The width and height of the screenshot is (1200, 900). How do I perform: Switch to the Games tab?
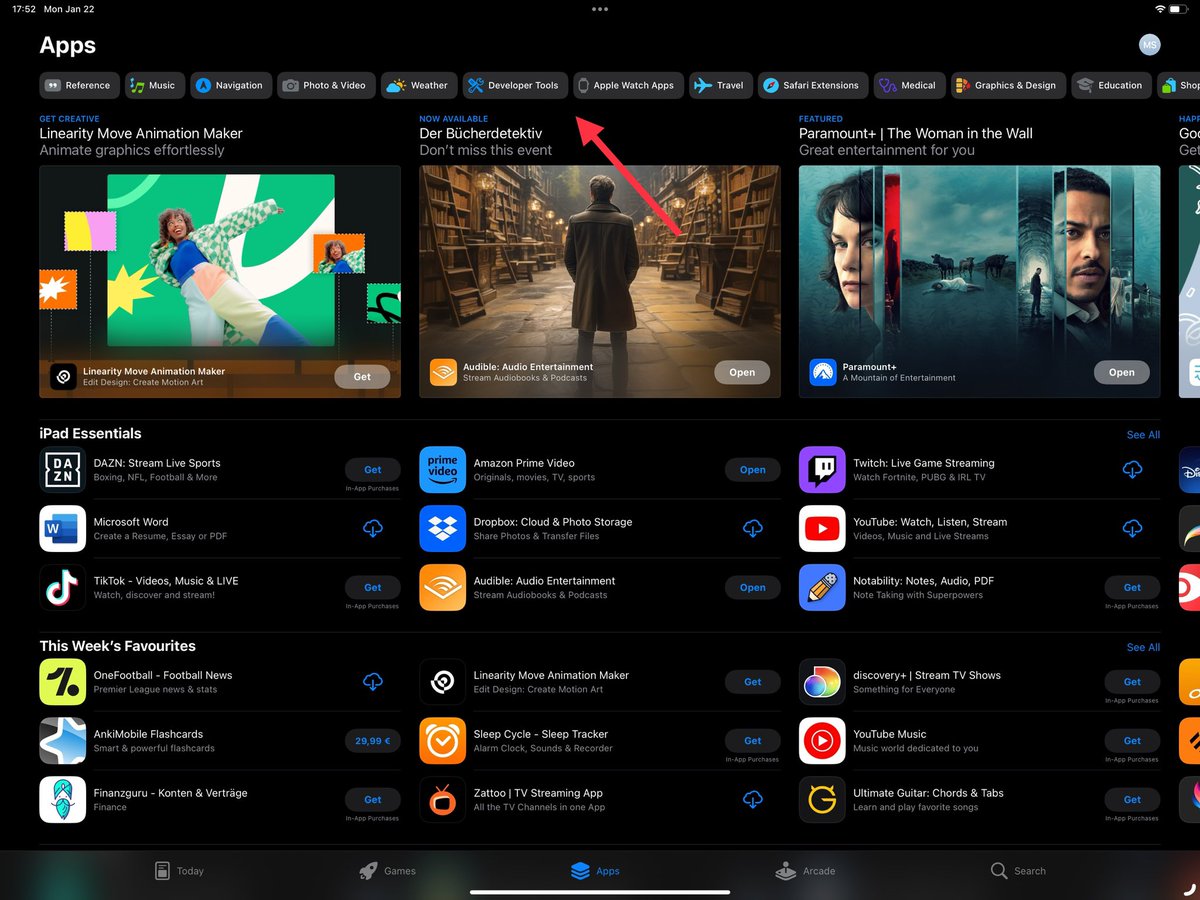[x=387, y=871]
